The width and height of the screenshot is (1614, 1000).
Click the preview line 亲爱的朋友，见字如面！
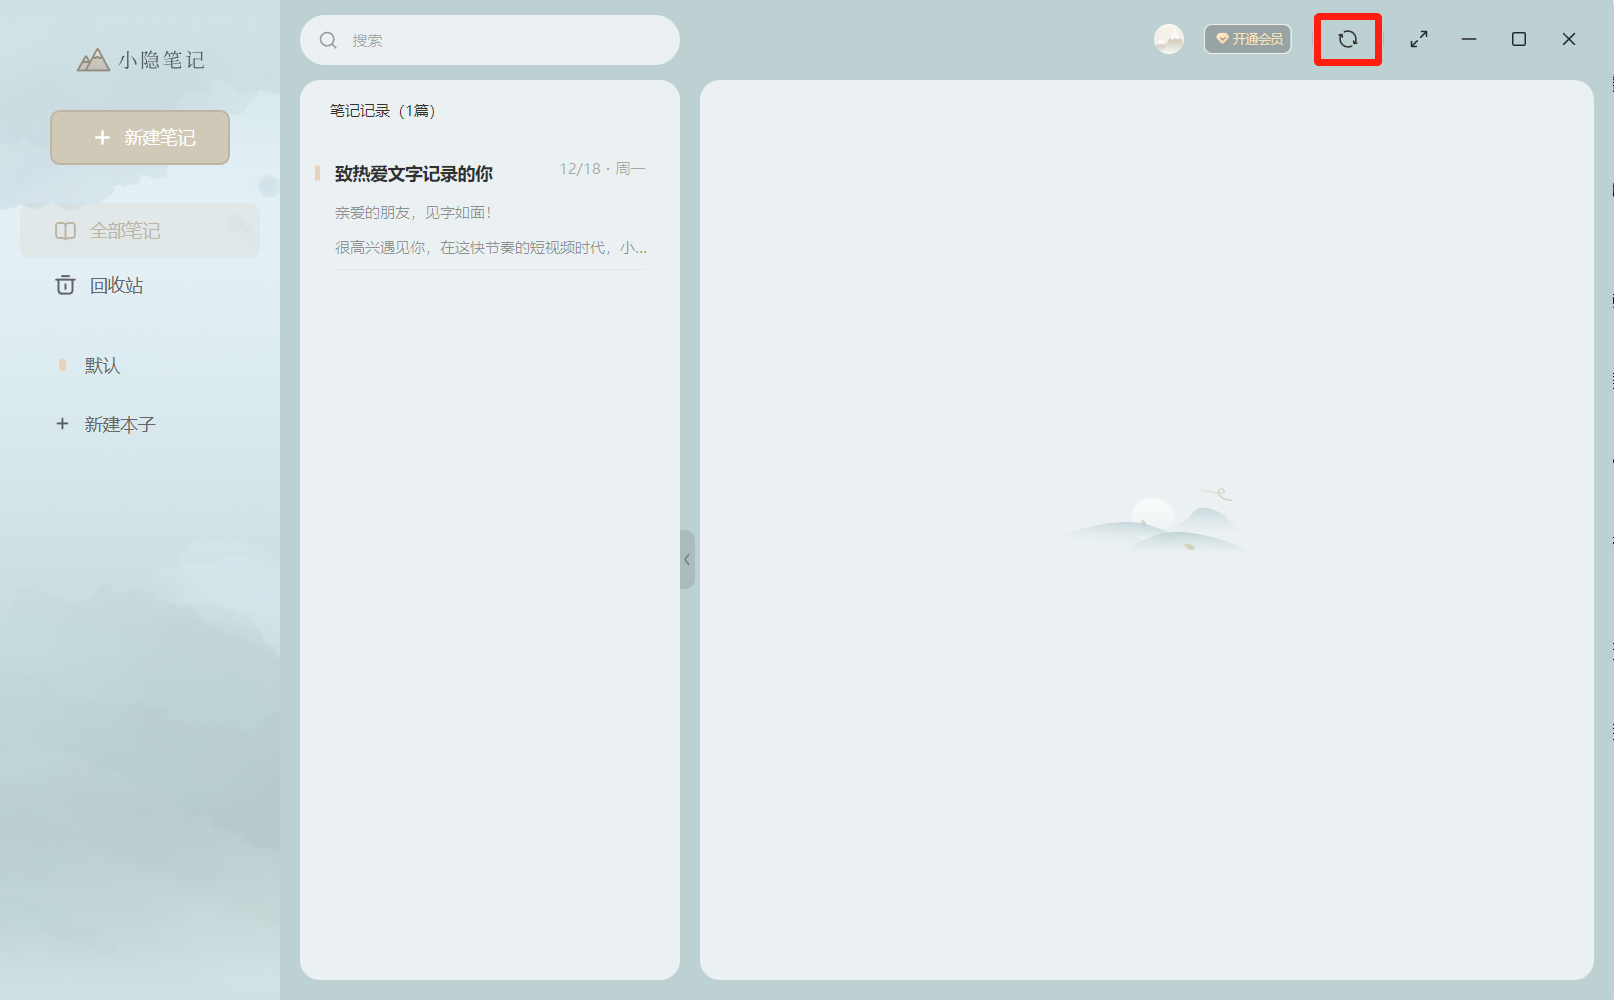(x=413, y=213)
